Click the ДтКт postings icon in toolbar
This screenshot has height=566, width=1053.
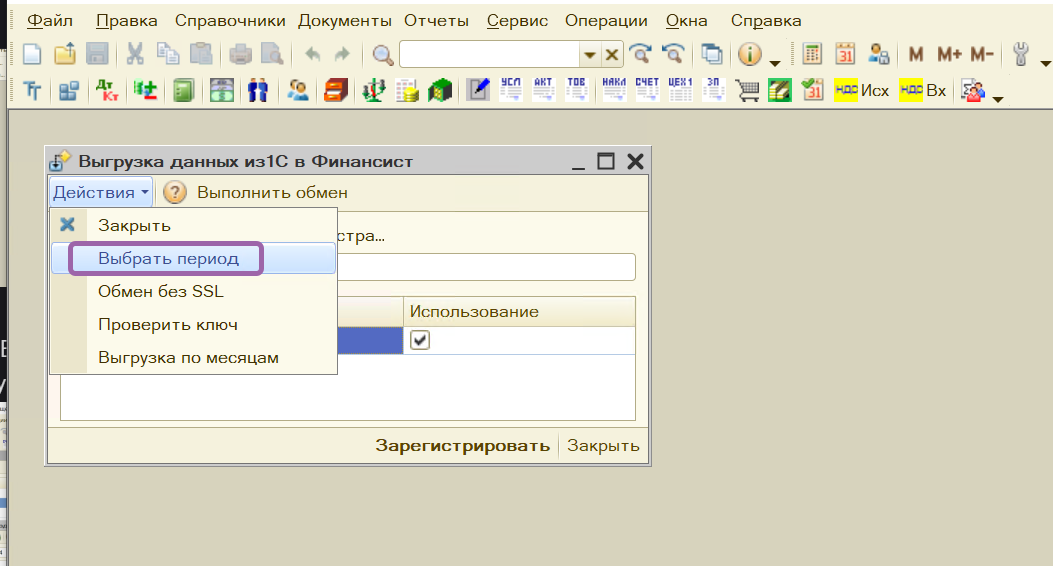coord(106,91)
